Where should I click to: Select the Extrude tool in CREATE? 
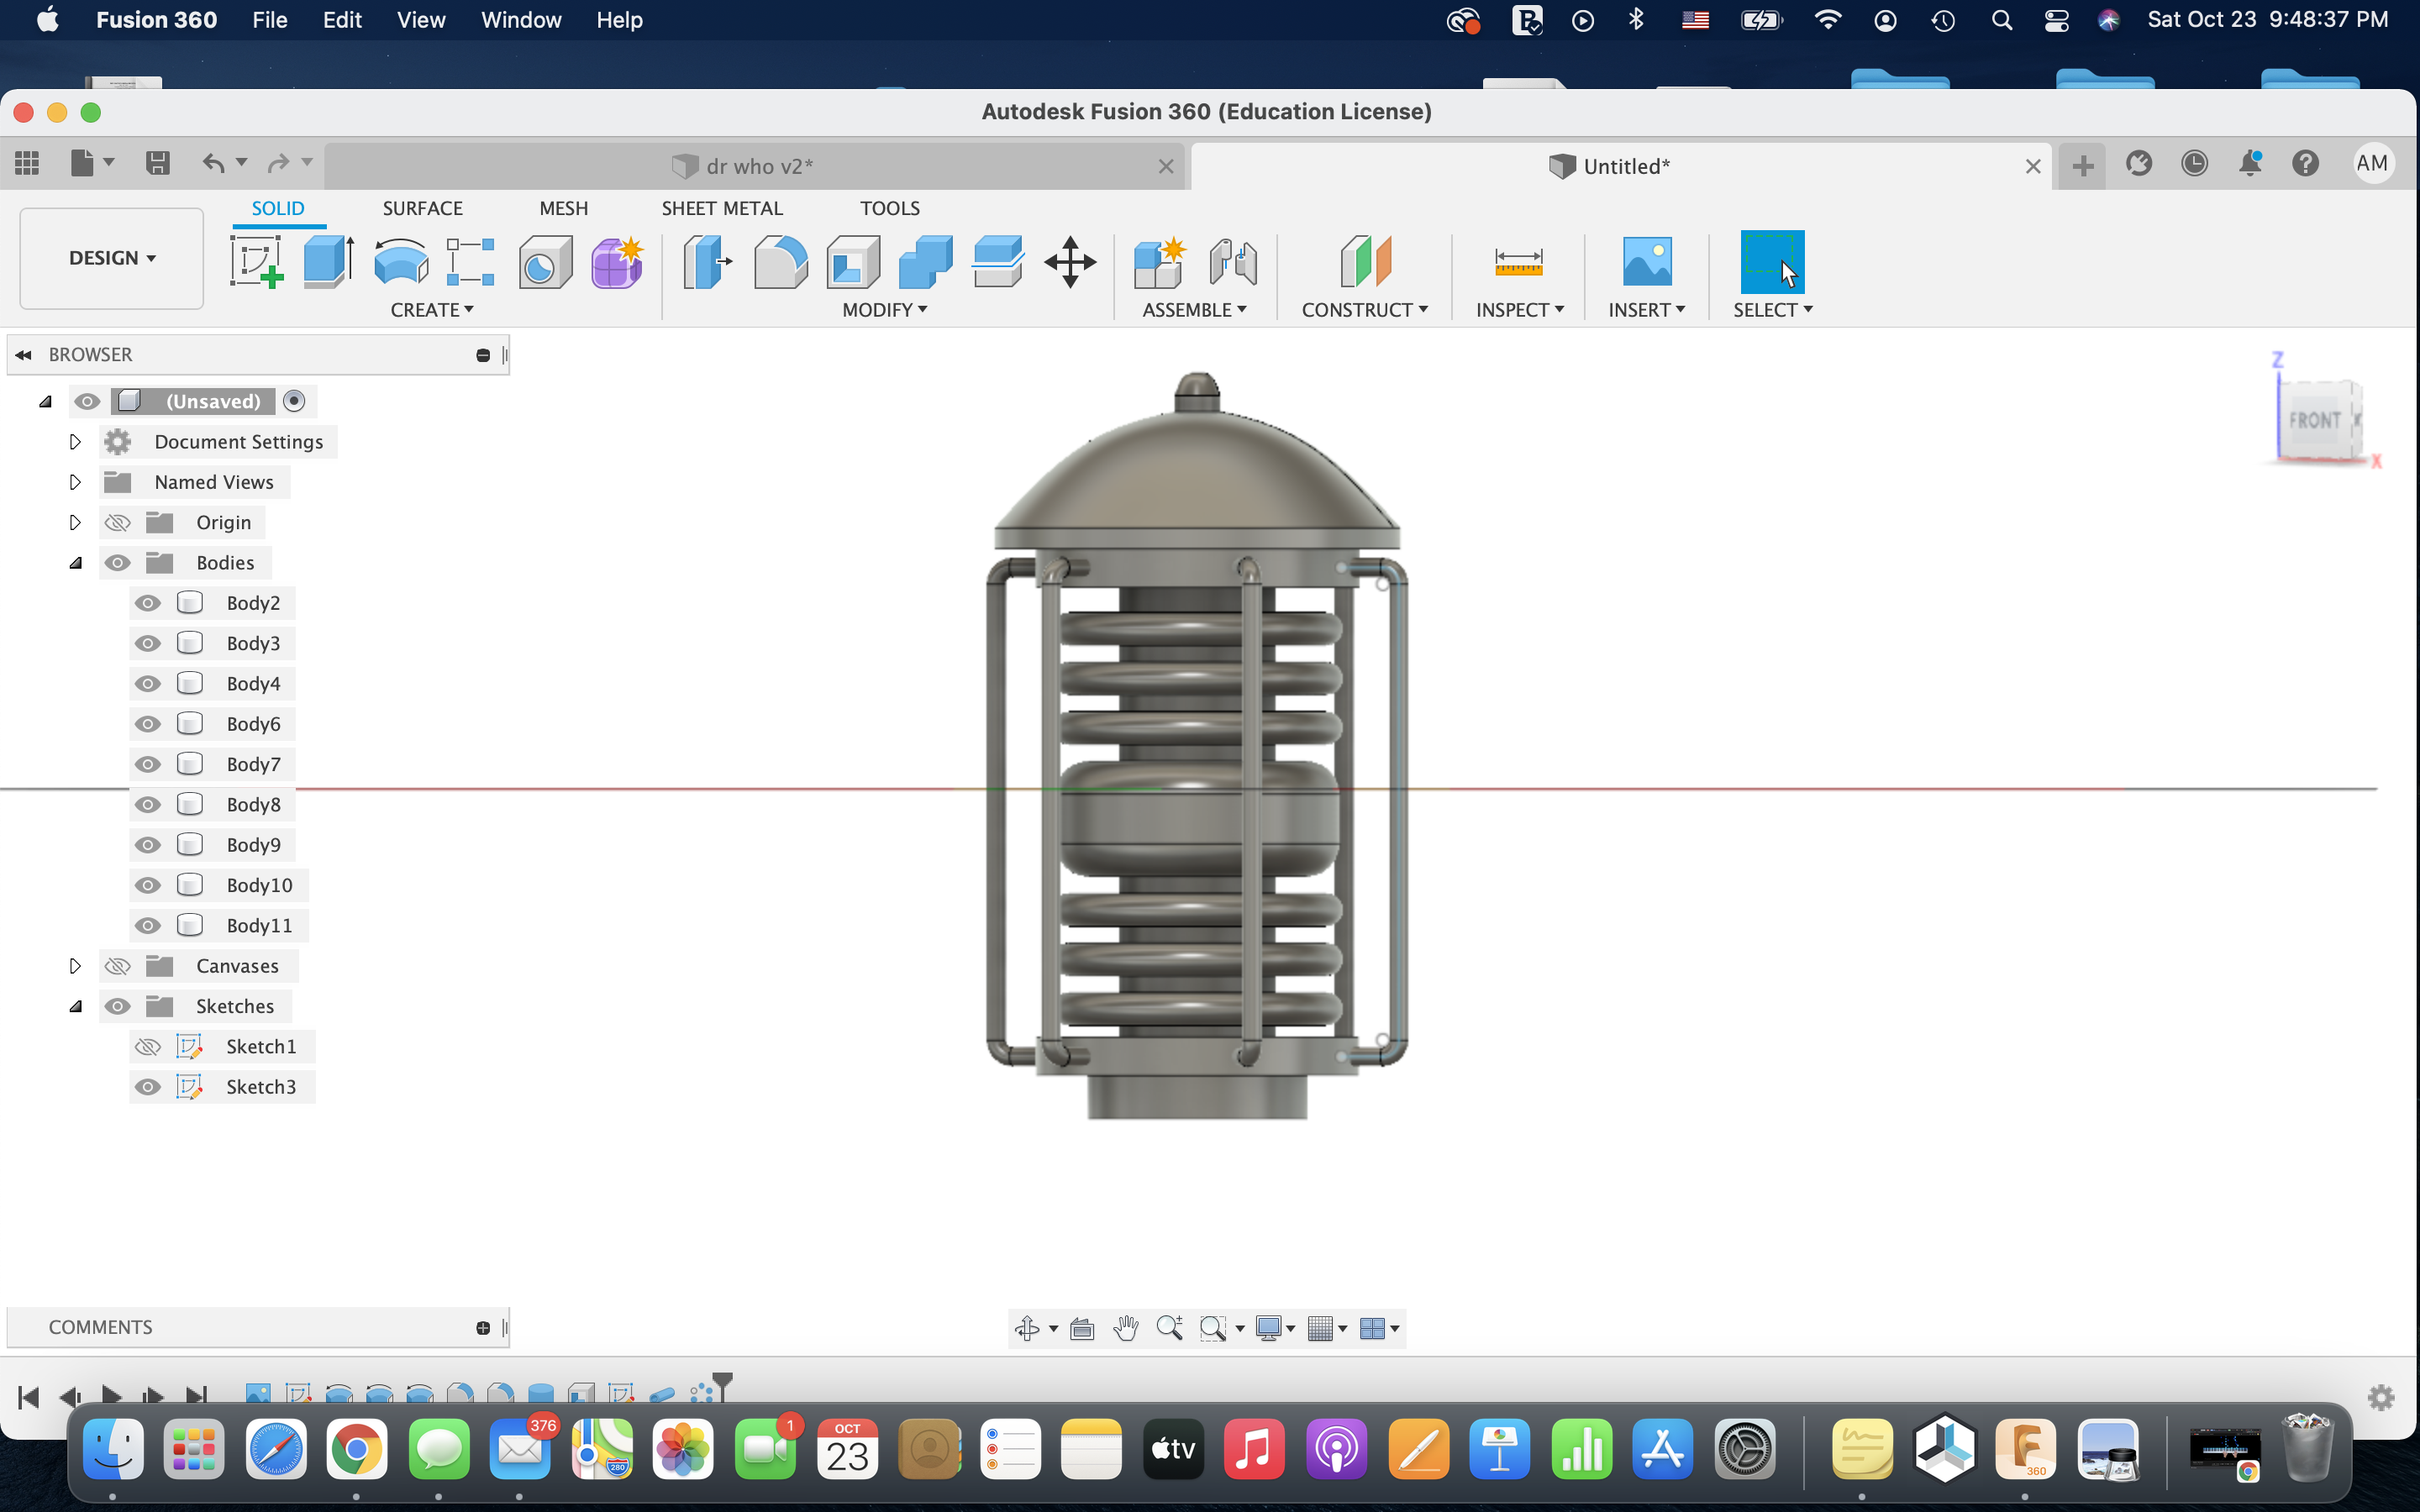pos(329,261)
